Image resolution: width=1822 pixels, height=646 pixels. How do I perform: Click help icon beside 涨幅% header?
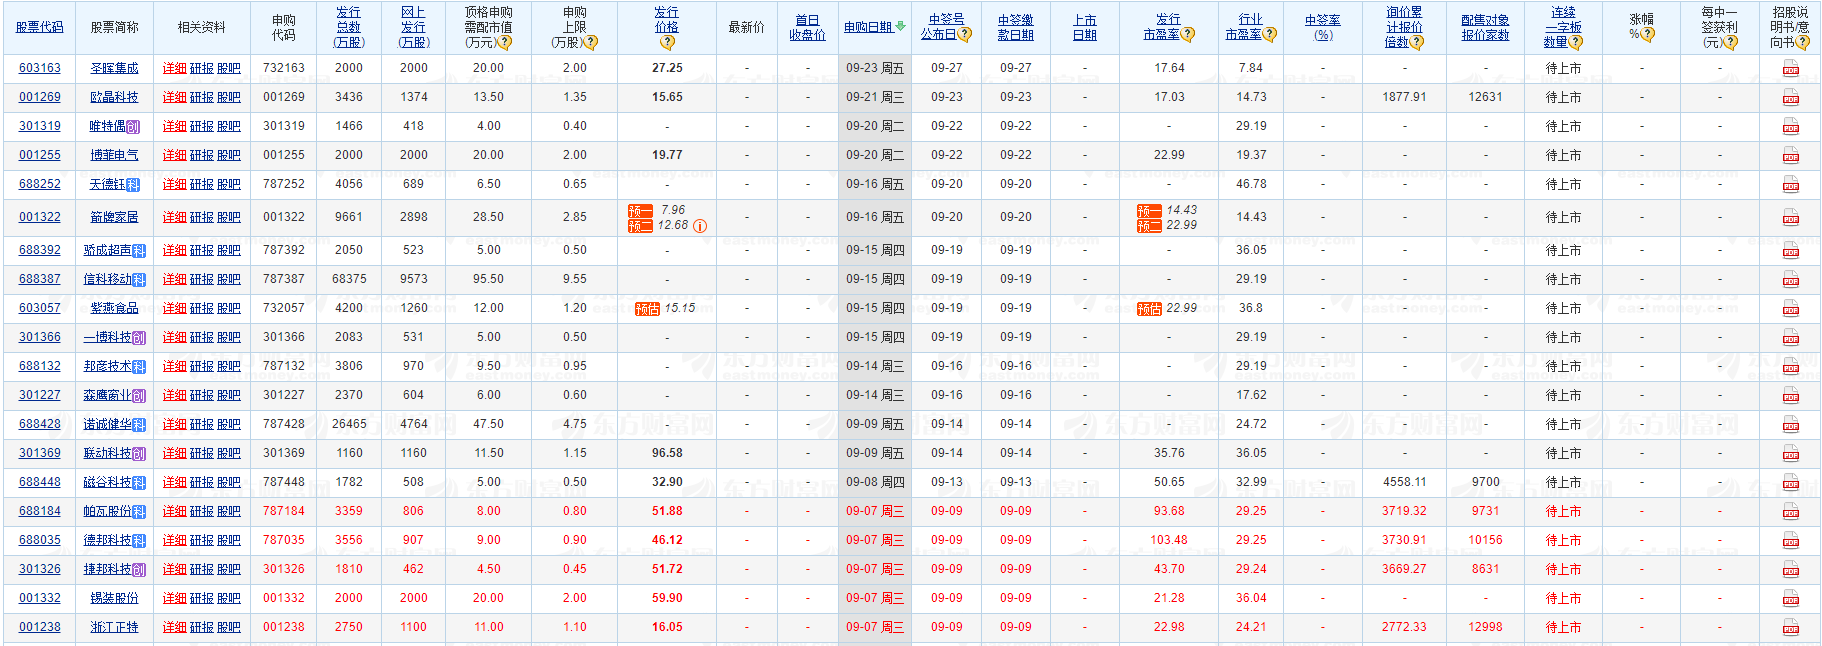[x=1648, y=34]
